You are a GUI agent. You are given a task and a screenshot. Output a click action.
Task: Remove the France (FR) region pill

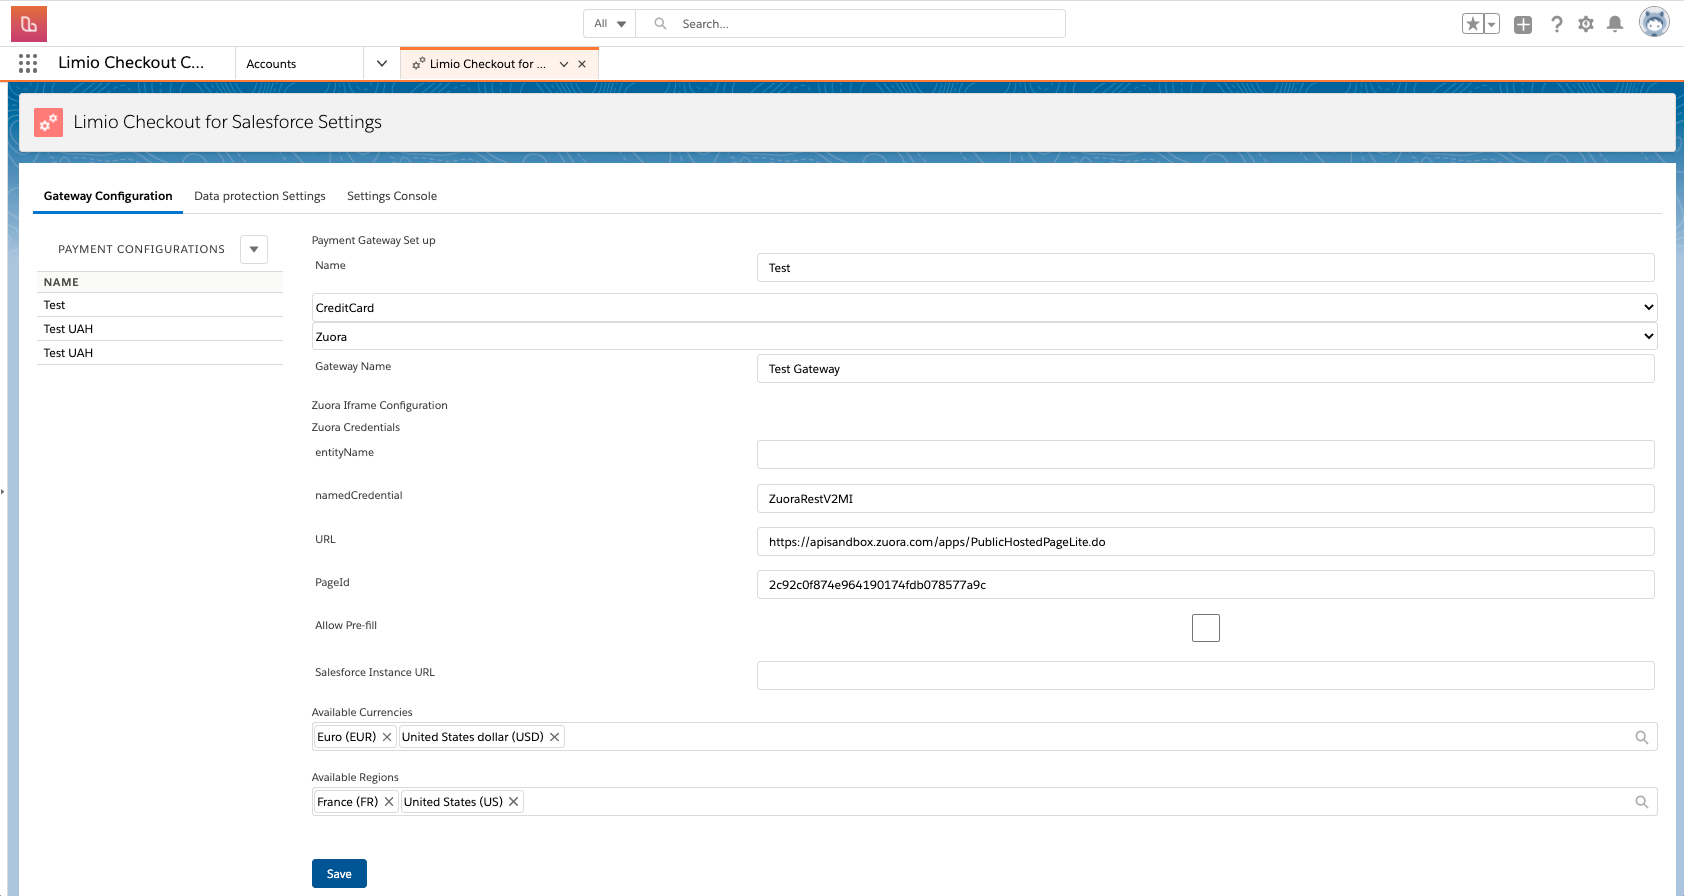point(389,802)
